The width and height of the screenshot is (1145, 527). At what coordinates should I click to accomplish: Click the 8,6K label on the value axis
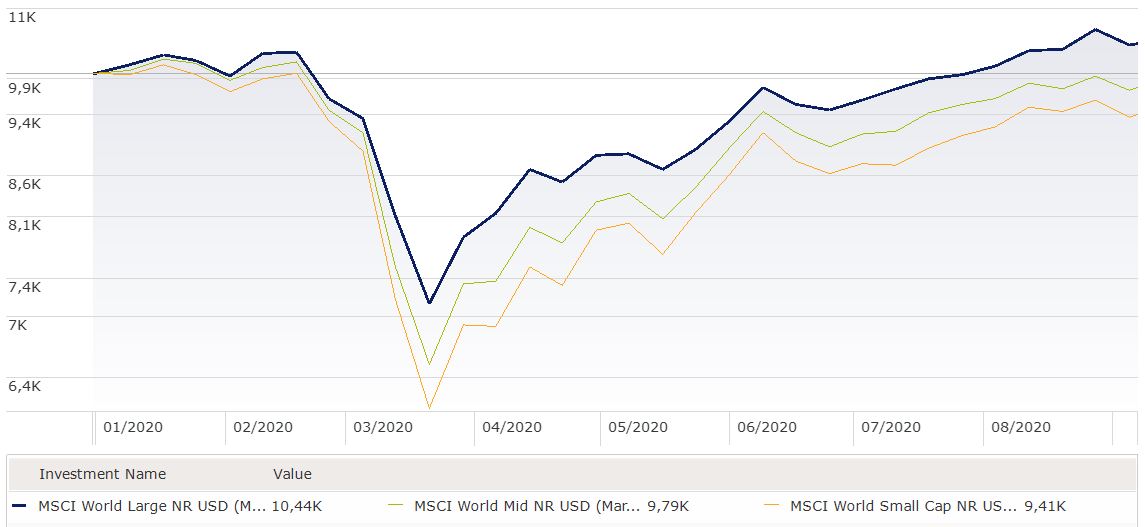click(24, 184)
